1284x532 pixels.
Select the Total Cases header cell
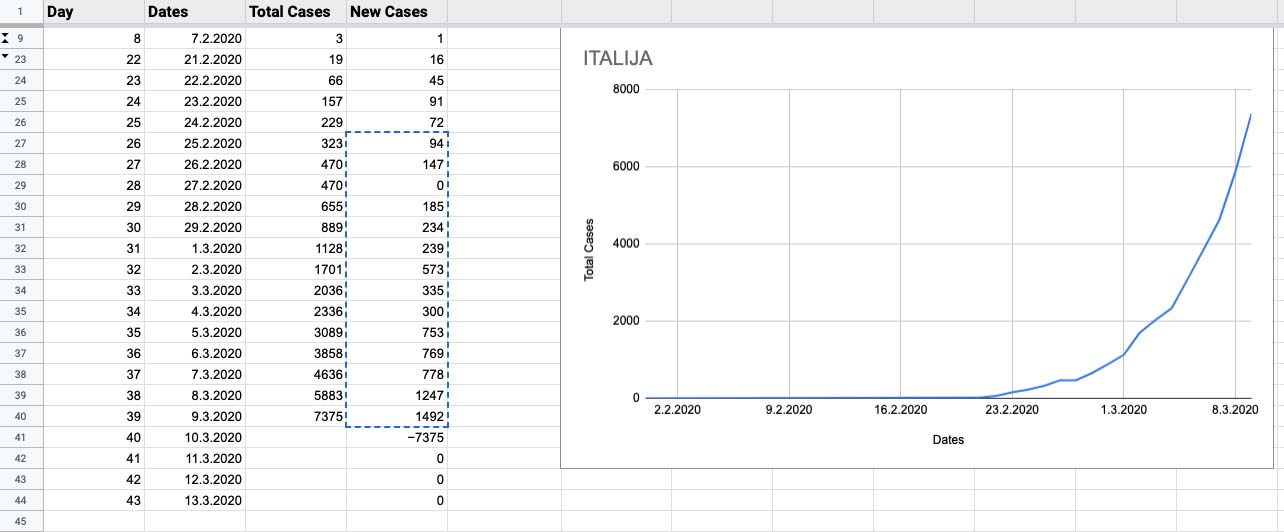295,12
